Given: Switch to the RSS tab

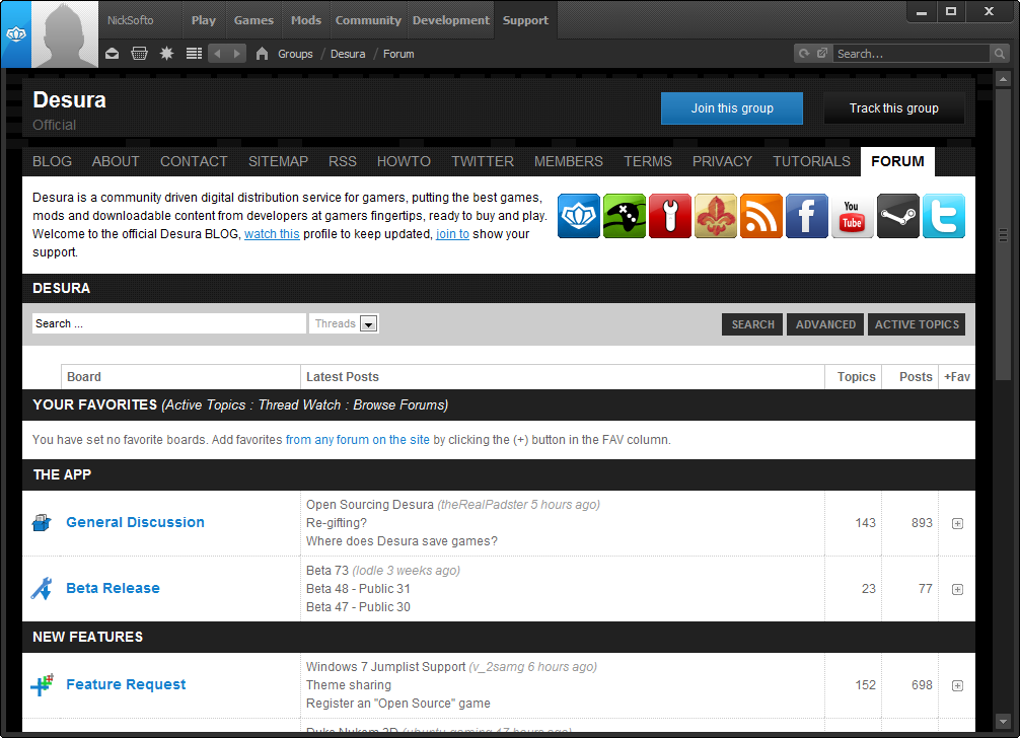Looking at the screenshot, I should (x=342, y=161).
